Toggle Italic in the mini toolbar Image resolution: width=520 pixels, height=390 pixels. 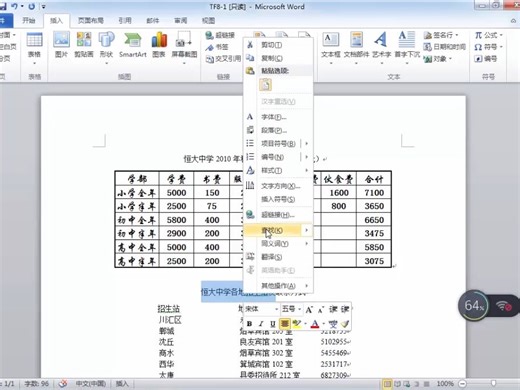tap(261, 324)
